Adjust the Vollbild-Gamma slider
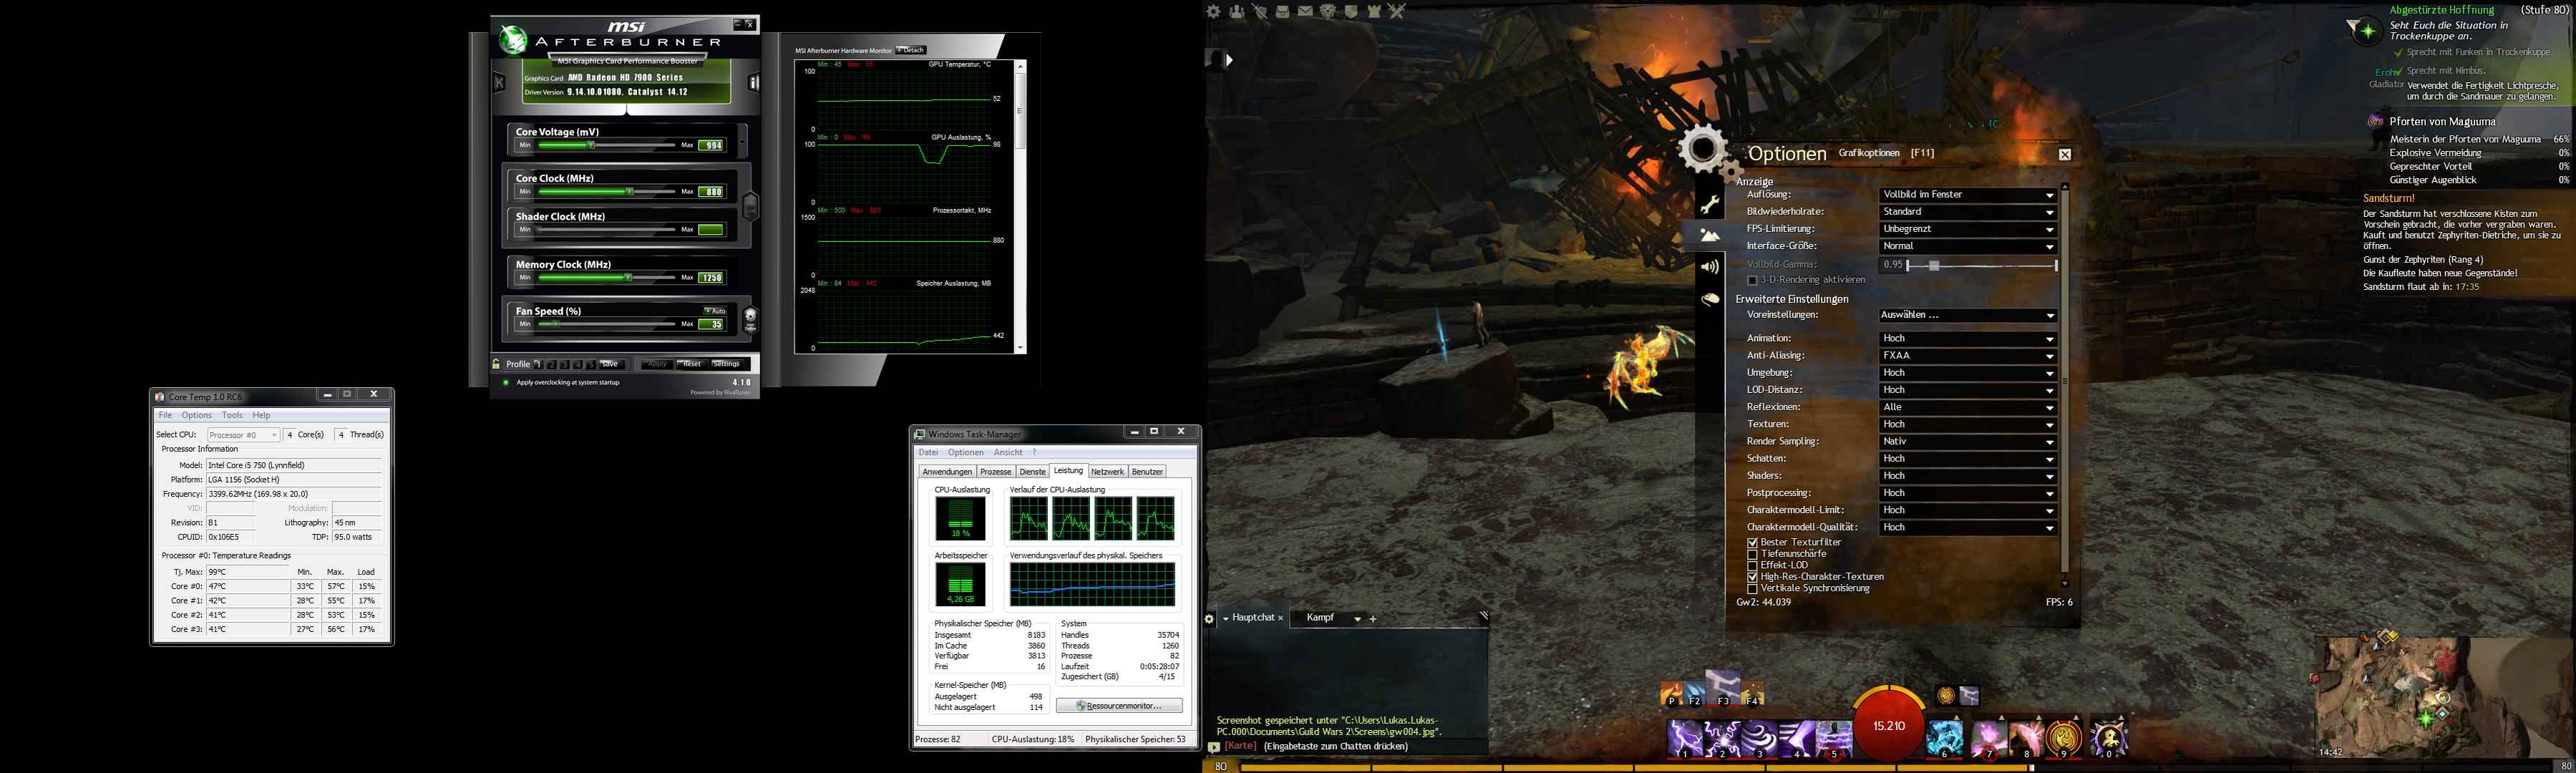 pyautogui.click(x=1981, y=265)
